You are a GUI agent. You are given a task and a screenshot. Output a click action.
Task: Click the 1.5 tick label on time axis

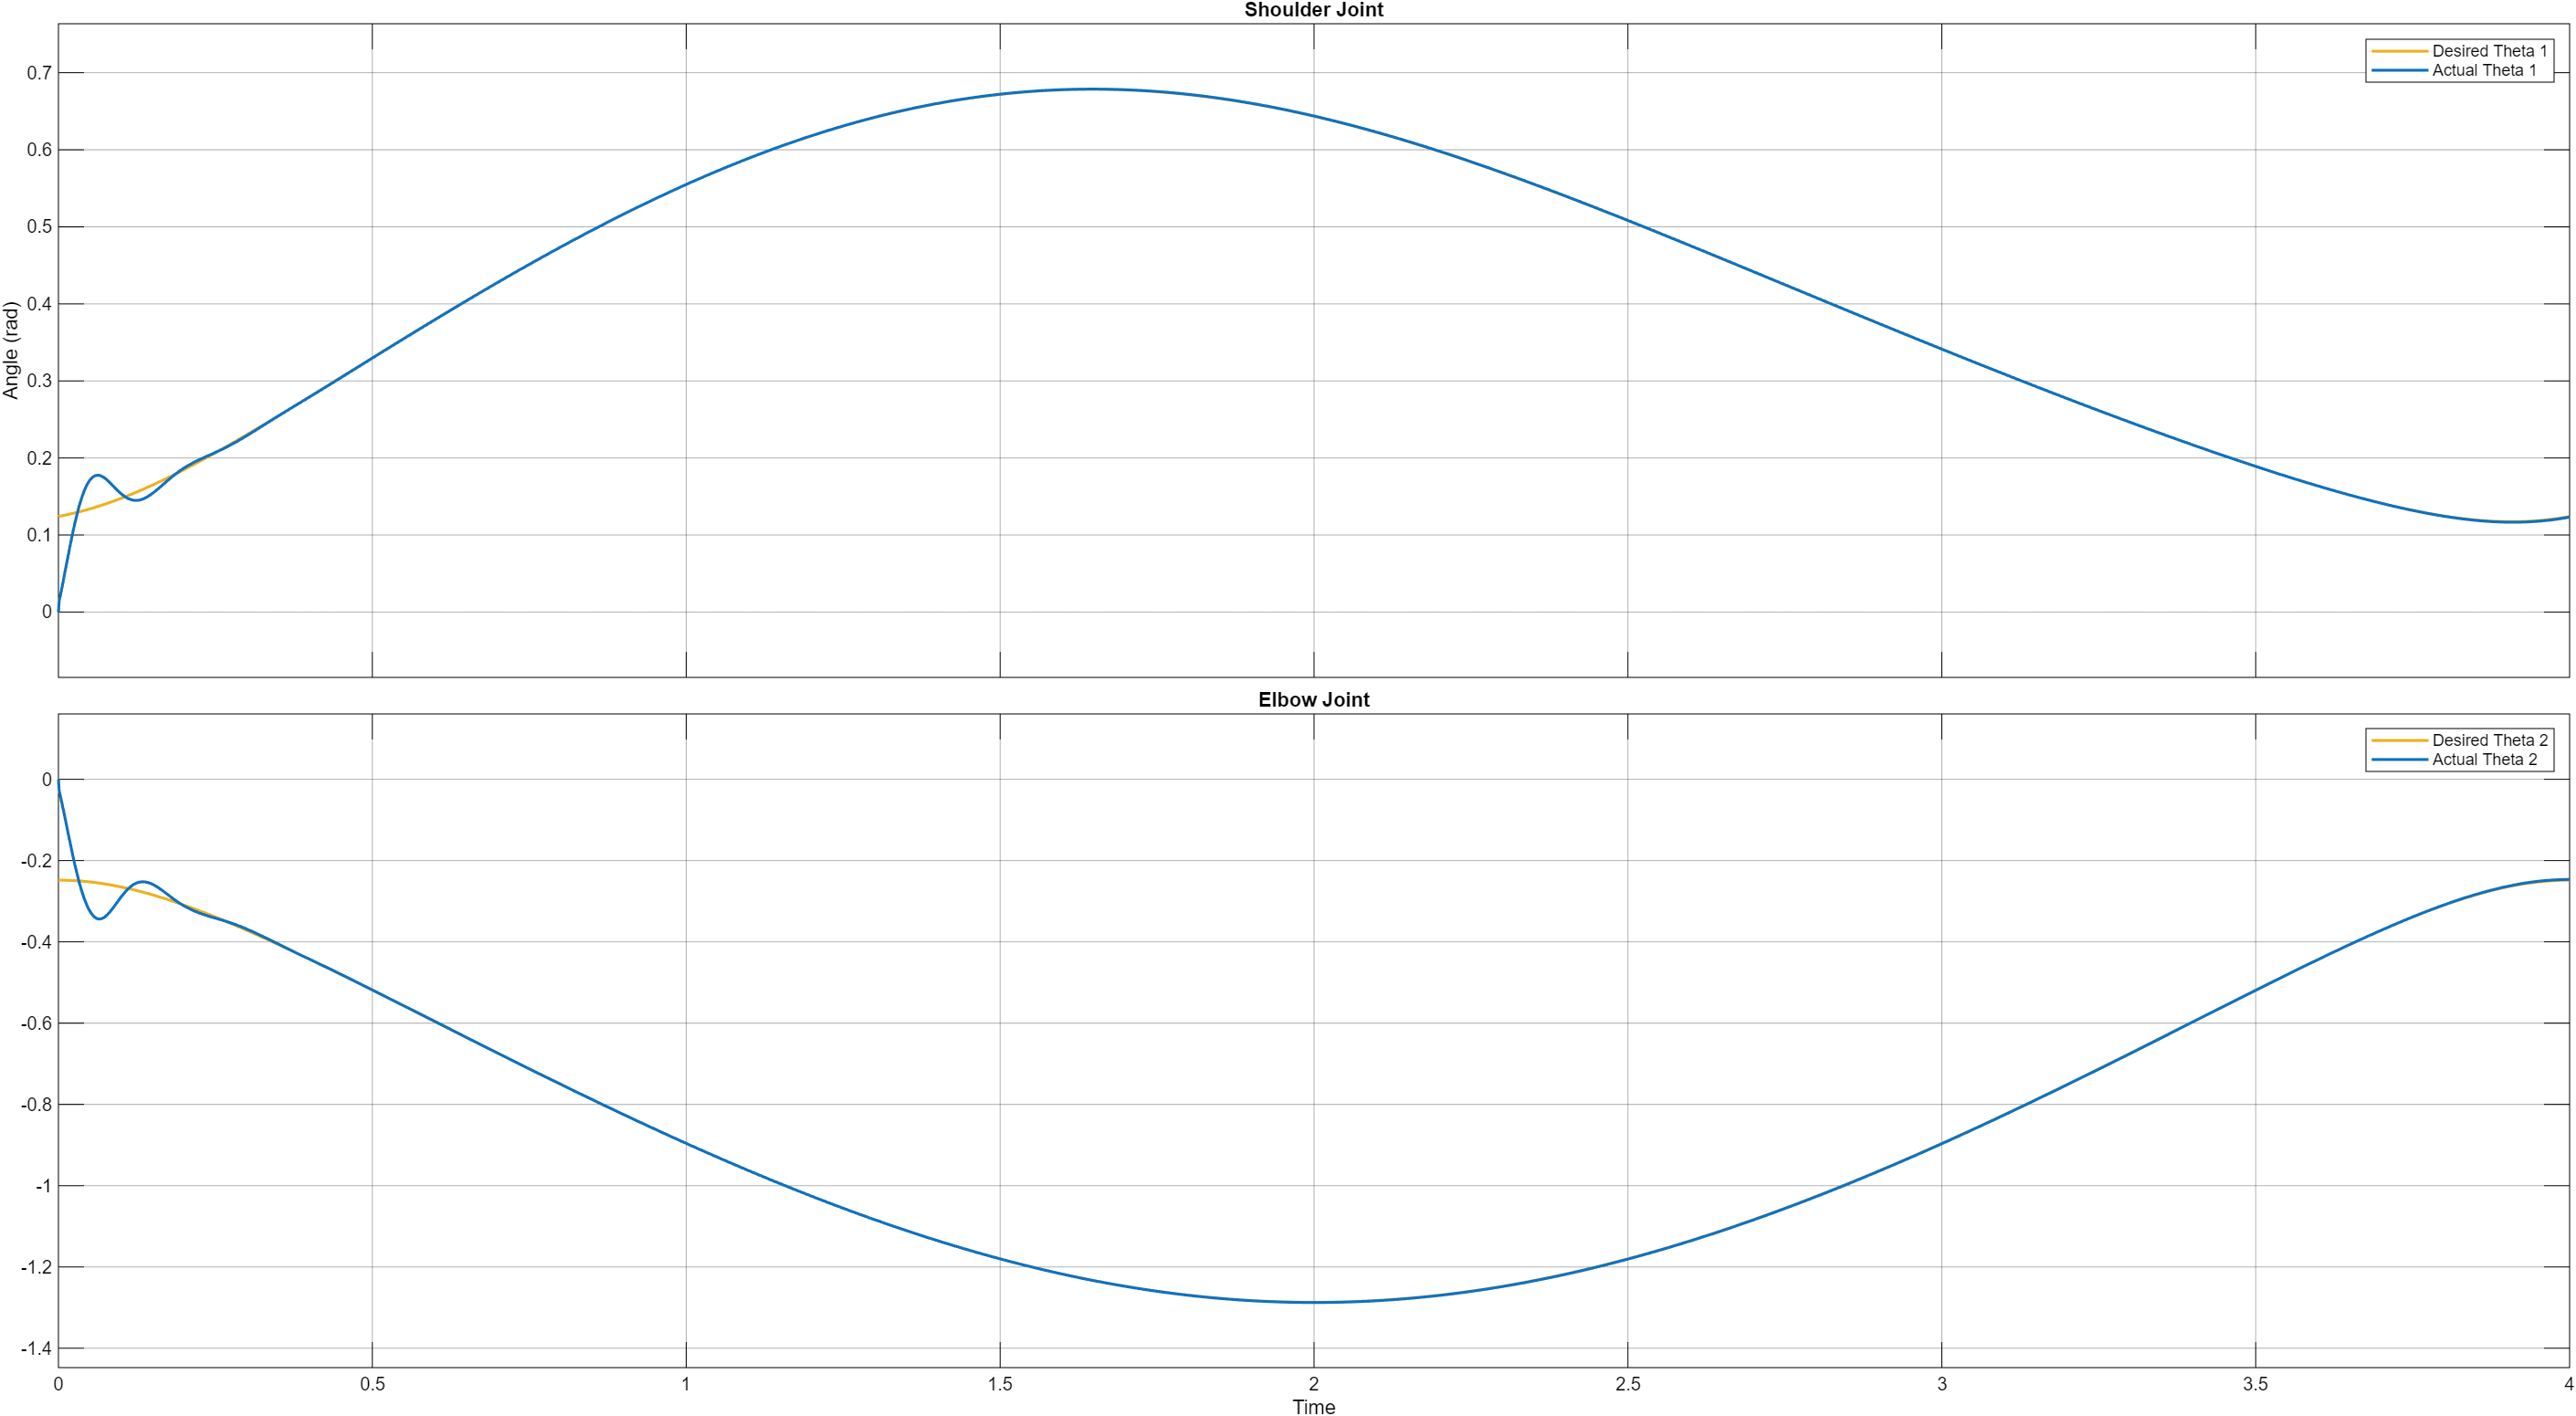1000,1384
